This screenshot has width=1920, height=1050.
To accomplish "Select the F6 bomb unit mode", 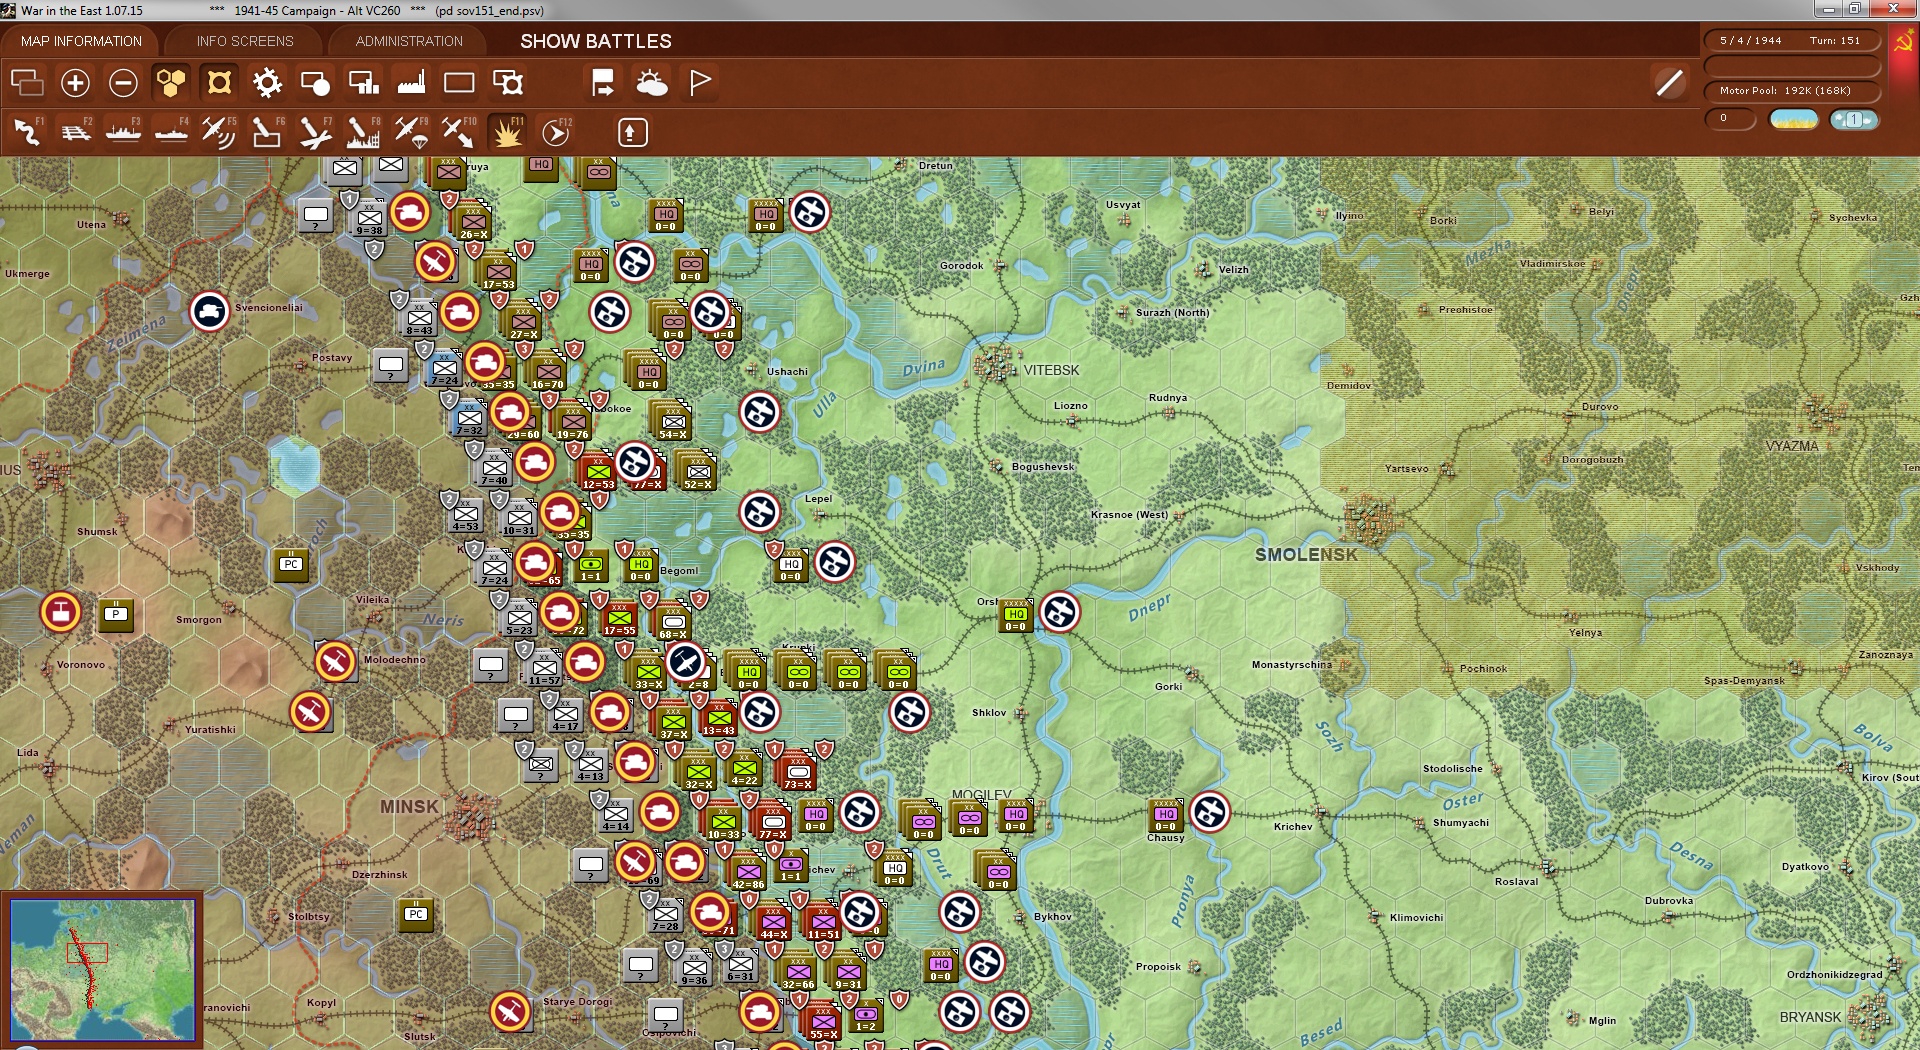I will 267,132.
